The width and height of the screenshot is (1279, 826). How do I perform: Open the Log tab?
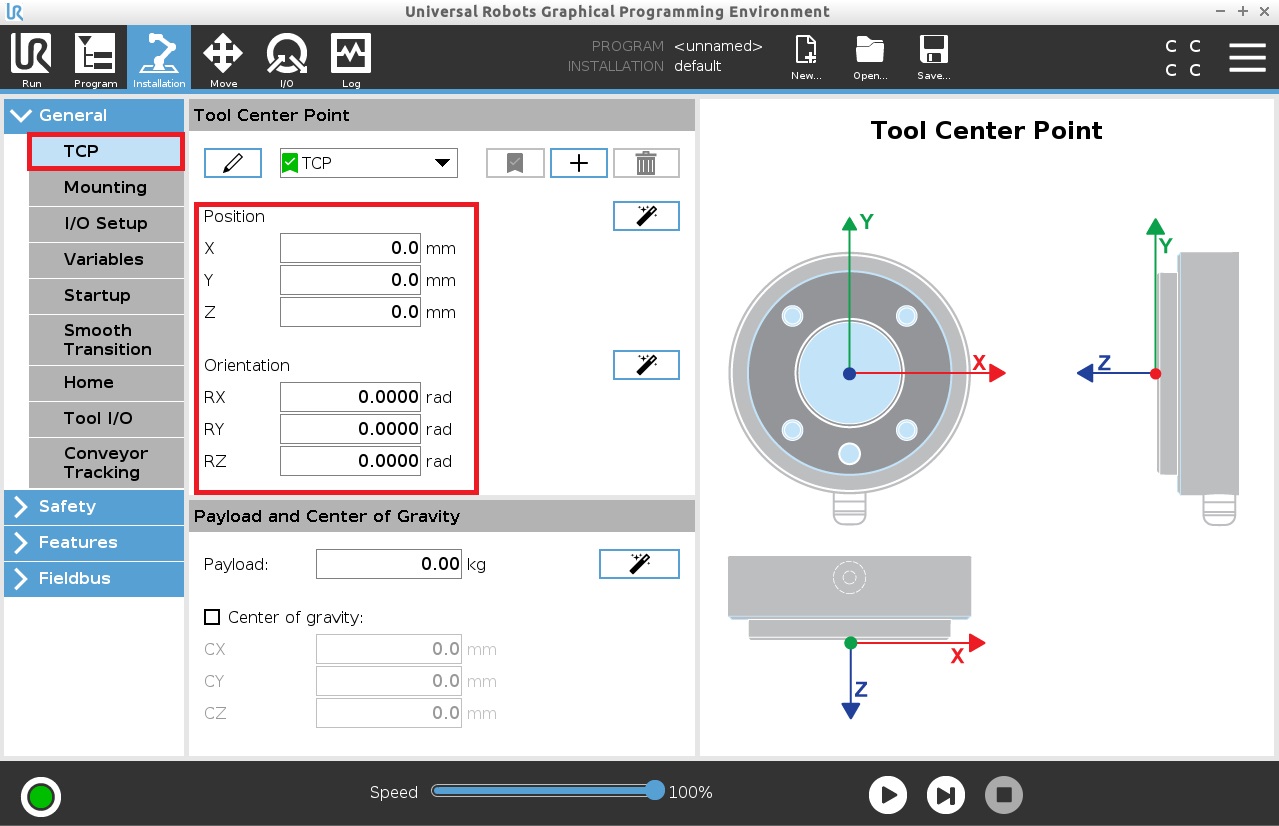(351, 58)
